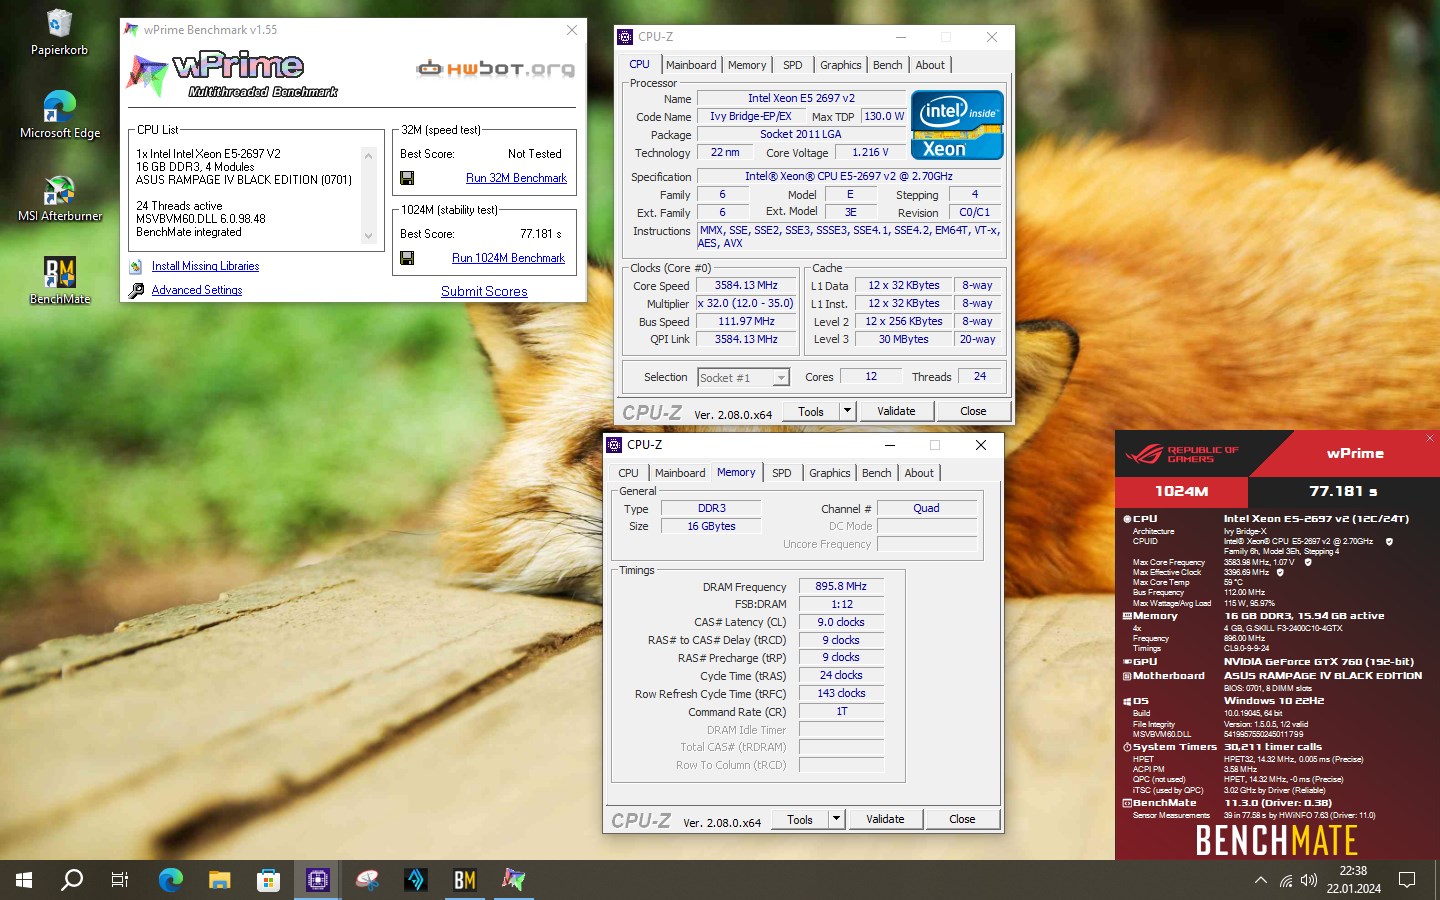Open Socket #1 selection dropdown
This screenshot has height=900, width=1440.
click(743, 377)
